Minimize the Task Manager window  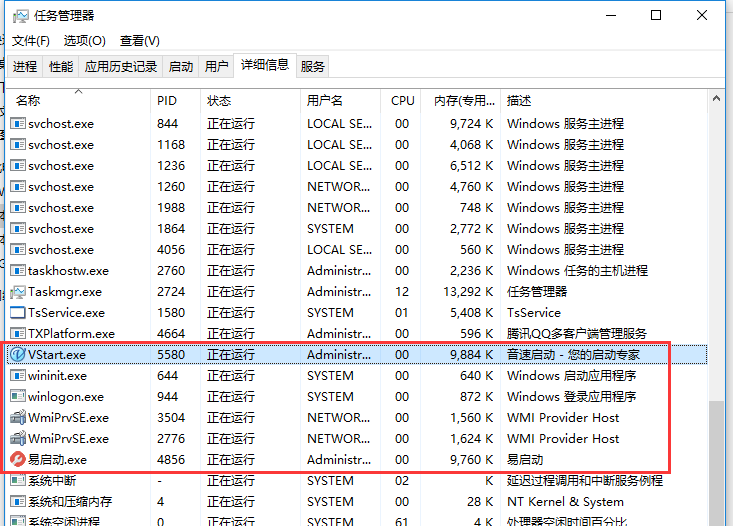click(611, 15)
